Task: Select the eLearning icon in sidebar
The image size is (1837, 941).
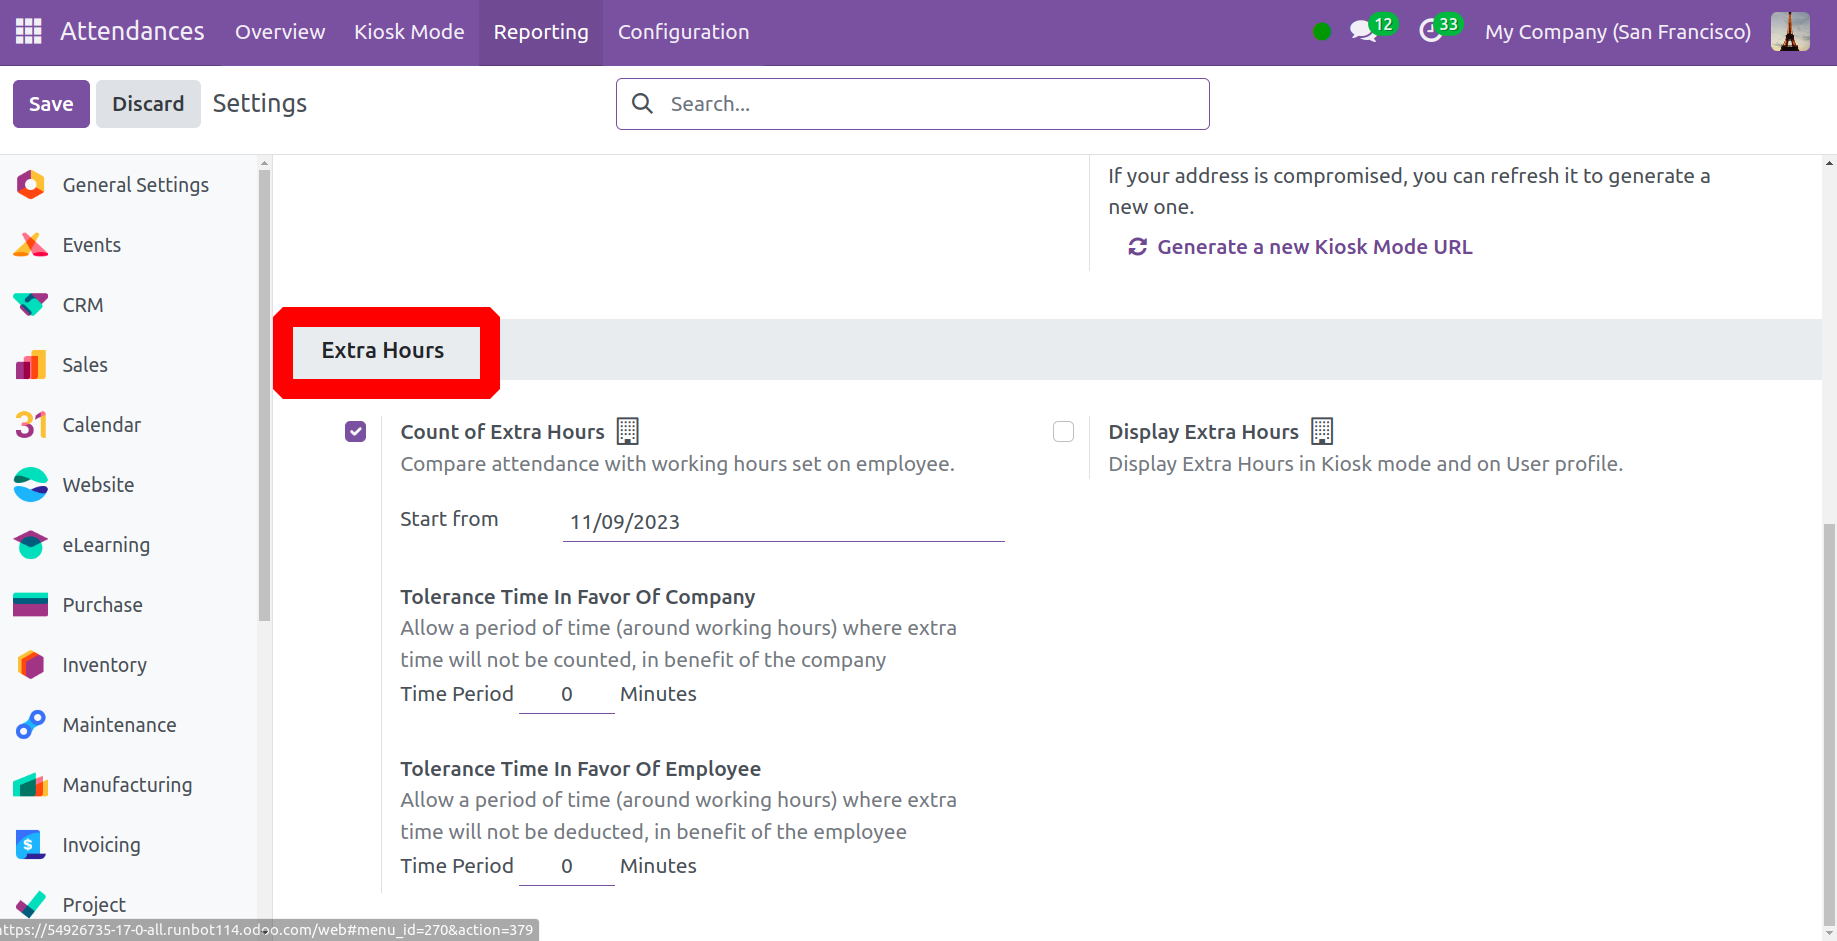Action: click(31, 545)
